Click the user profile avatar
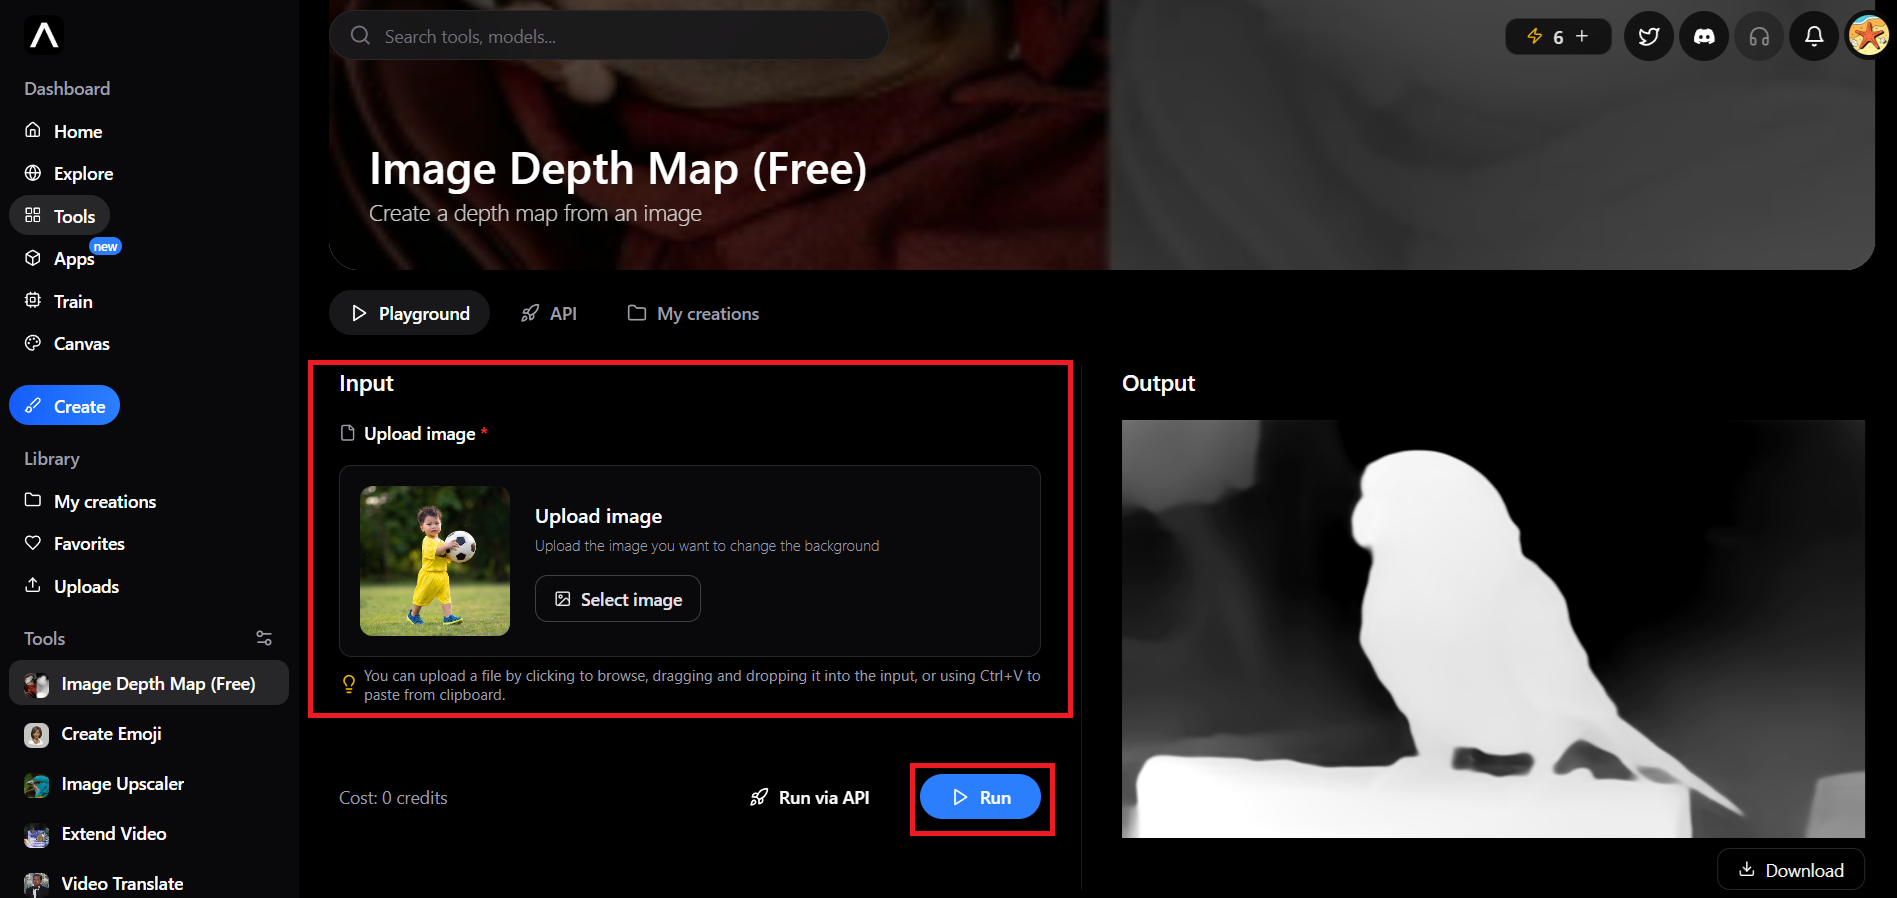 click(x=1868, y=37)
